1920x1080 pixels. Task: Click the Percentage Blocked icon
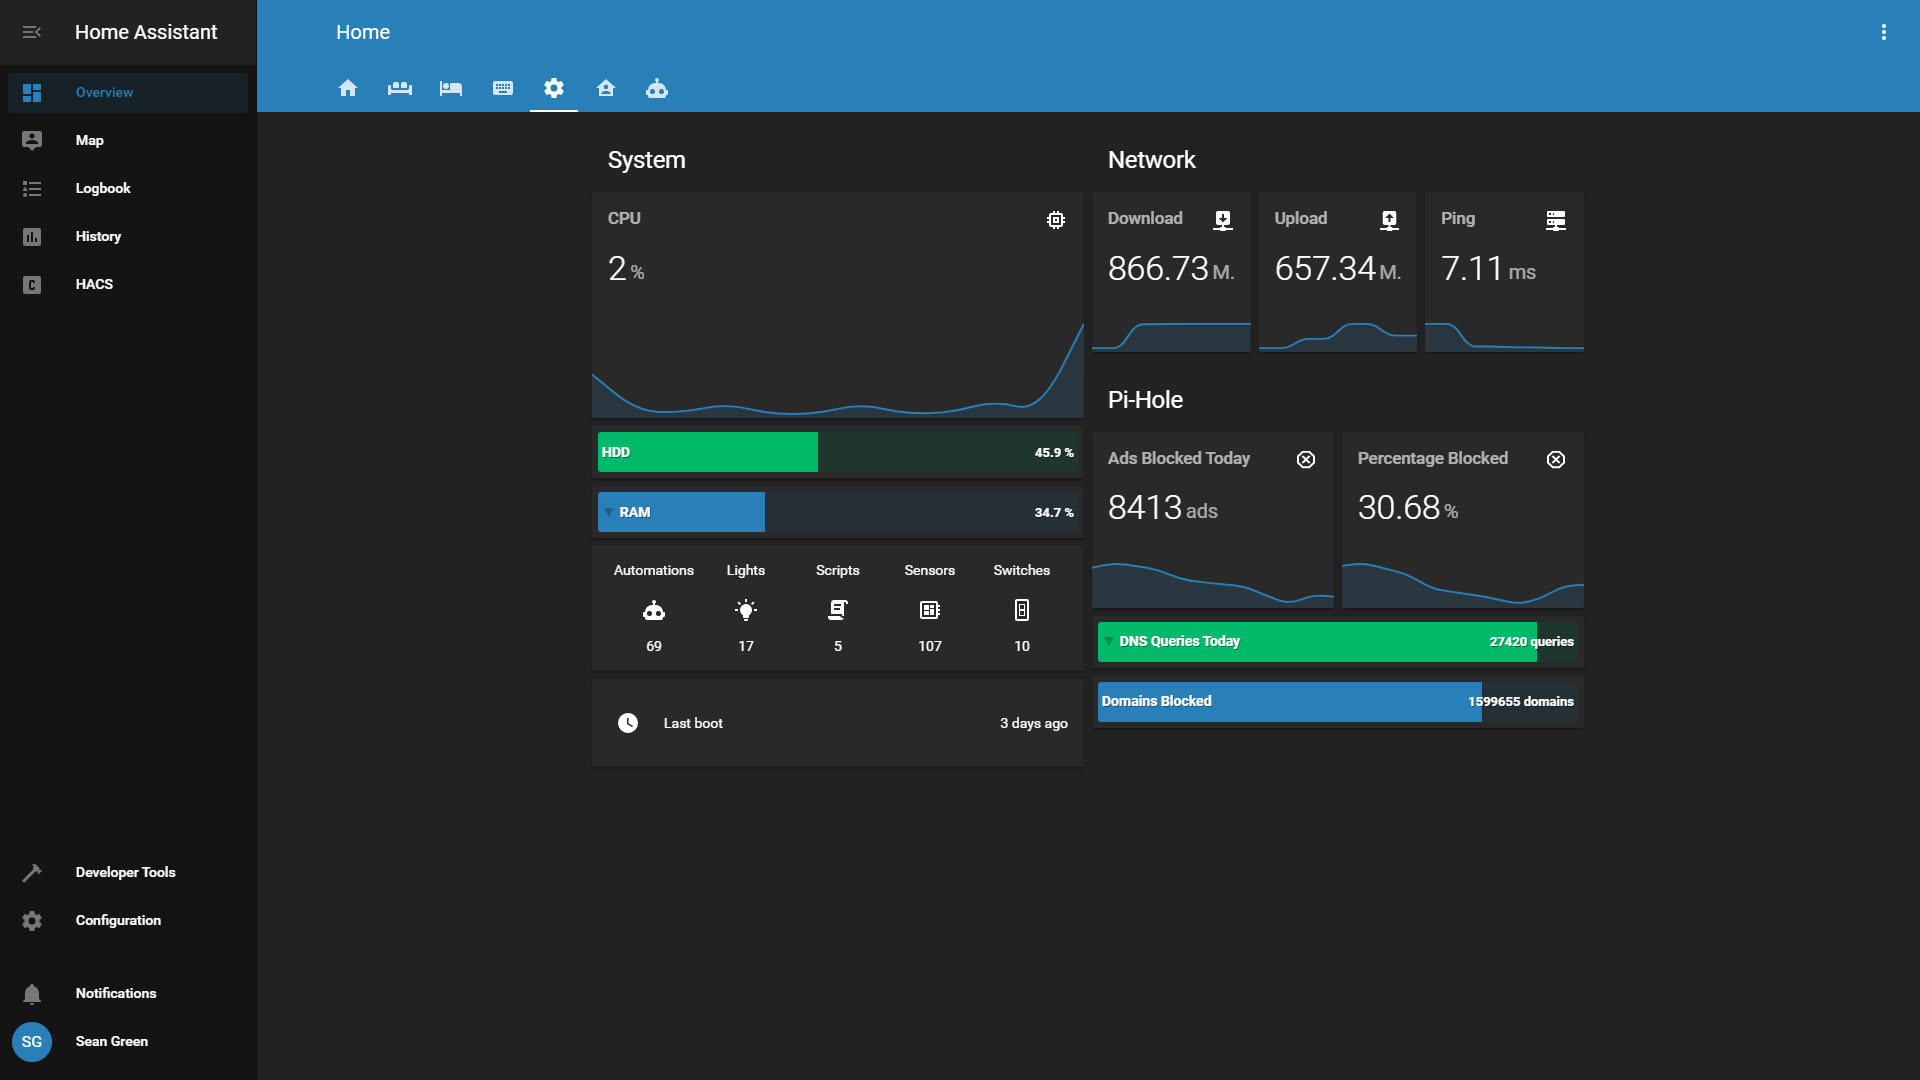pos(1556,459)
